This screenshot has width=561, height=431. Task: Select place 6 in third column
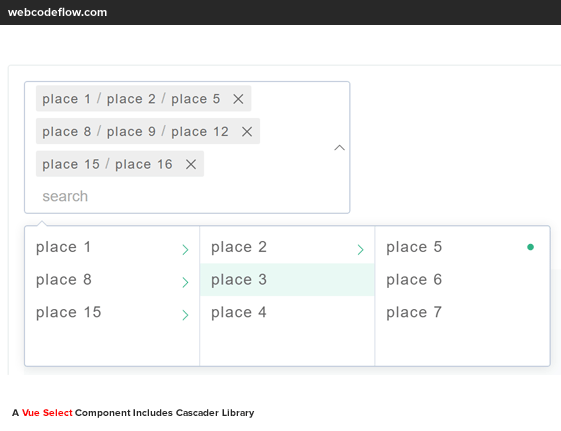coord(463,280)
